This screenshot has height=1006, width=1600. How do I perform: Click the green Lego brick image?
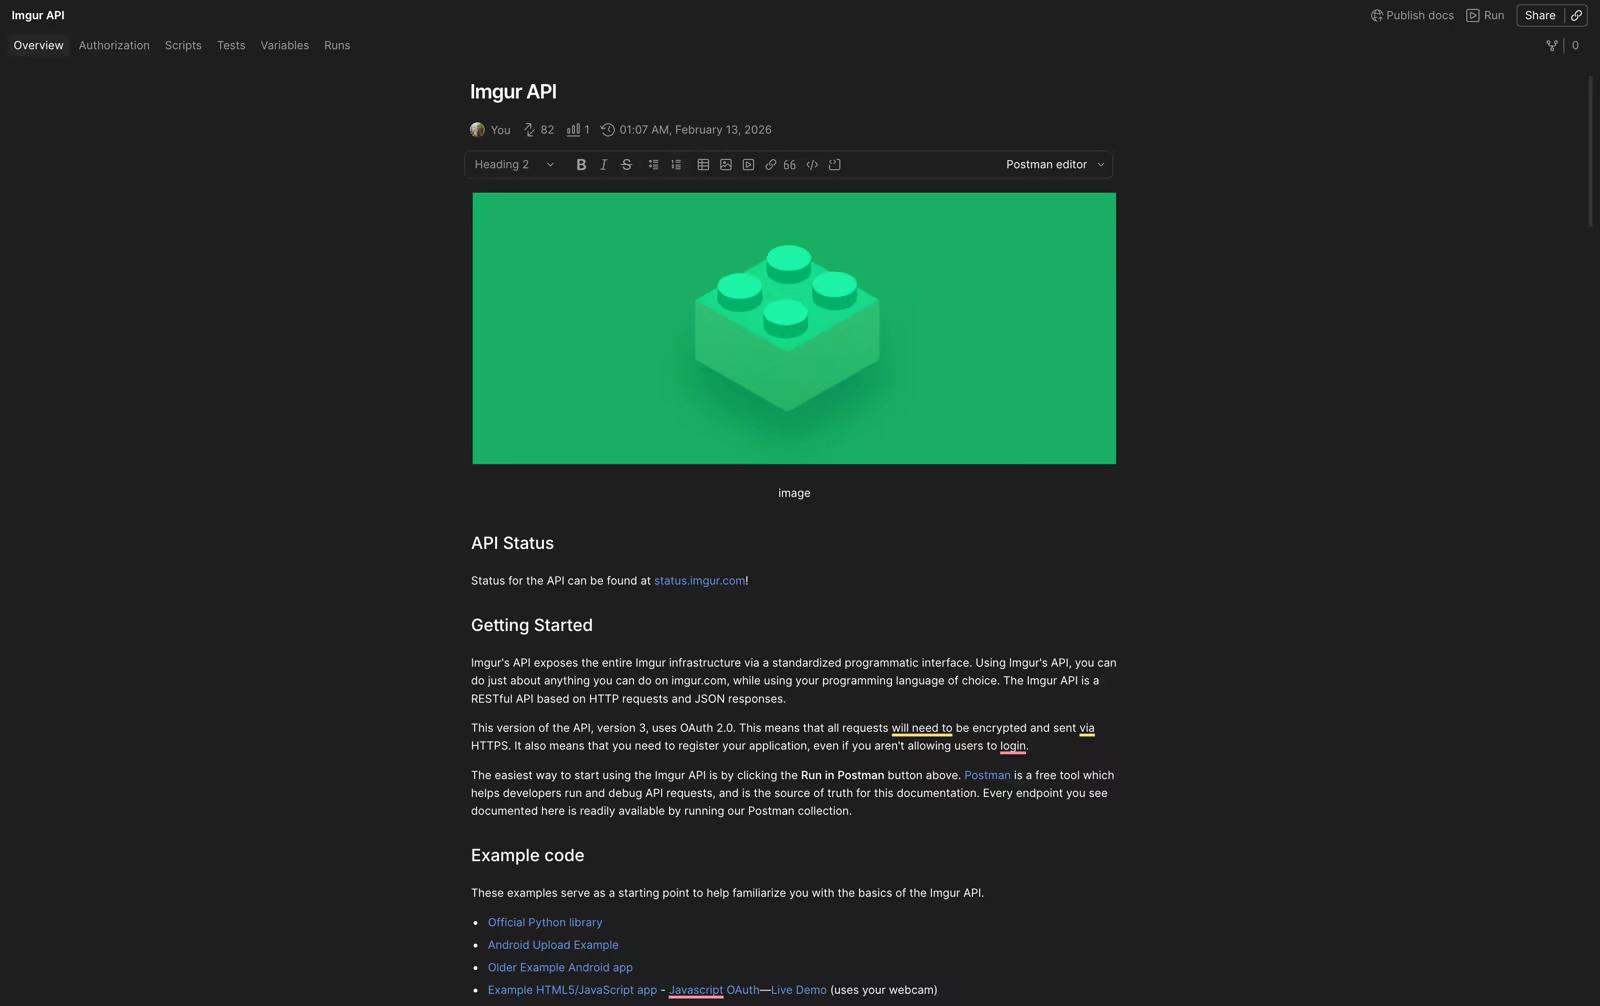click(x=794, y=328)
